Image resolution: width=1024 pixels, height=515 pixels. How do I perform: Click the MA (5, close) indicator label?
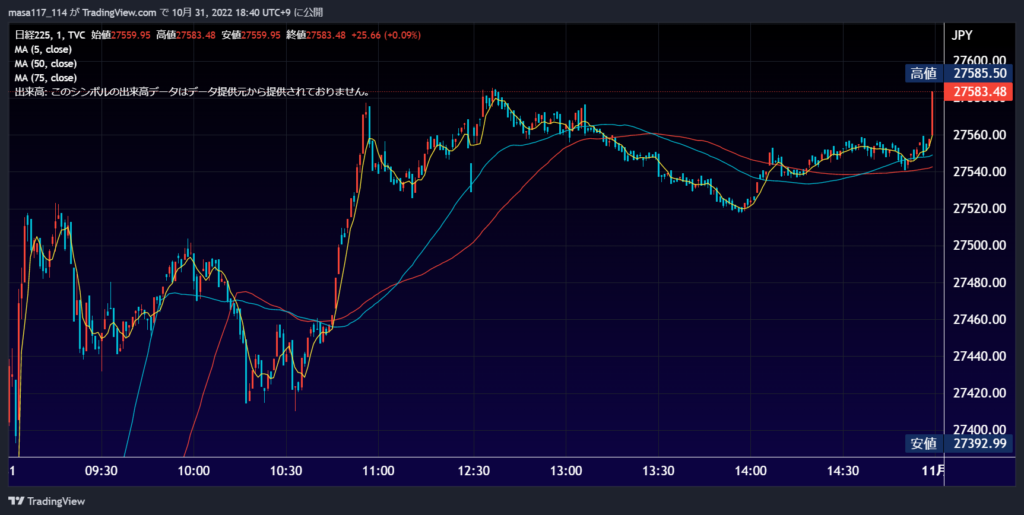tap(43, 50)
